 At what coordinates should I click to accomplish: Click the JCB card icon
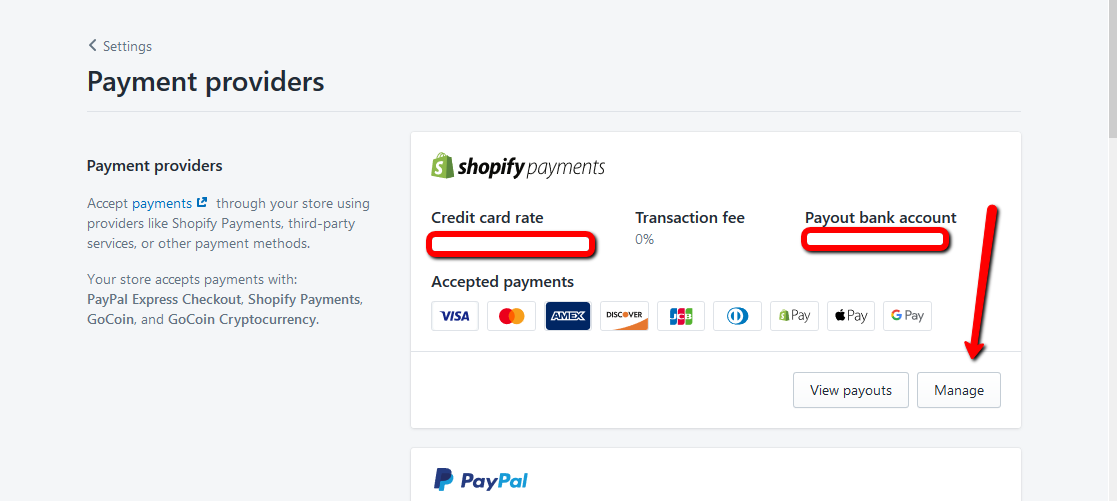681,316
